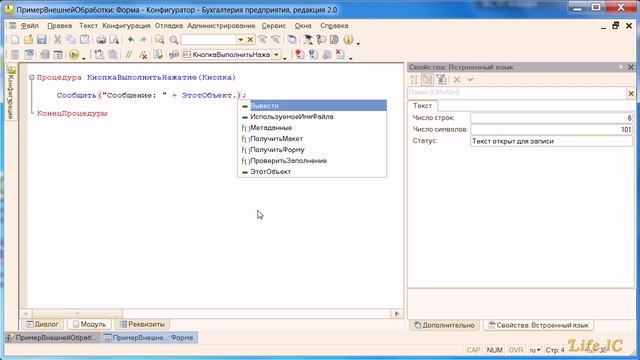Cut selection with the scissors icon
The width and height of the screenshot is (640, 360).
pyautogui.click(x=58, y=40)
